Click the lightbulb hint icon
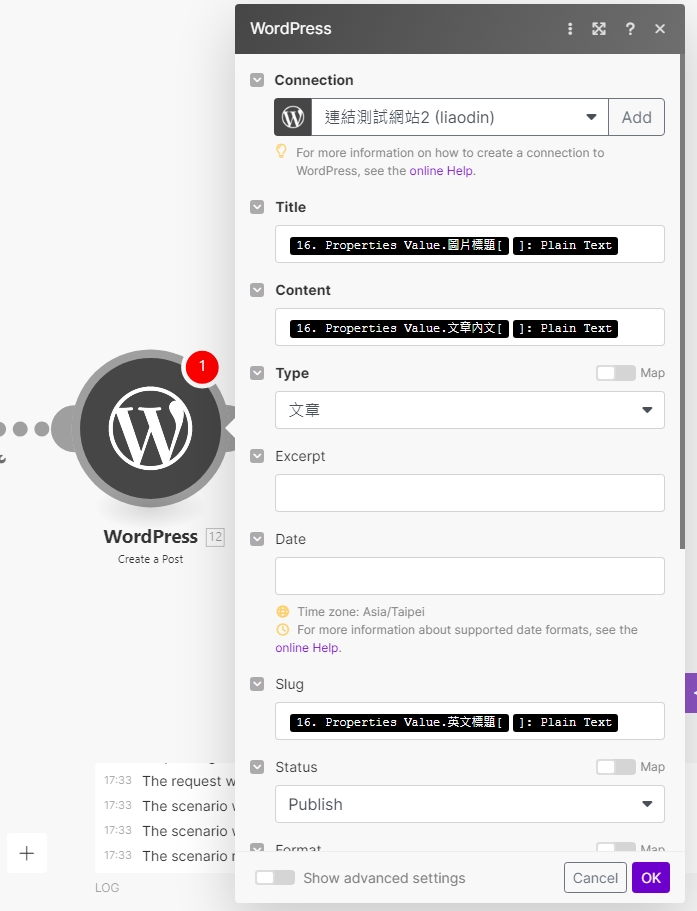This screenshot has height=911, width=697. 281,152
